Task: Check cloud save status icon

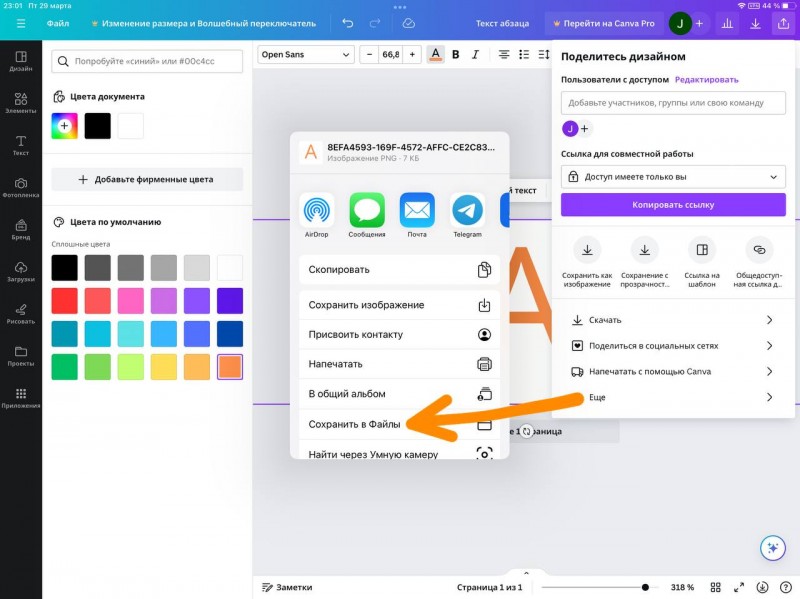Action: (x=408, y=23)
